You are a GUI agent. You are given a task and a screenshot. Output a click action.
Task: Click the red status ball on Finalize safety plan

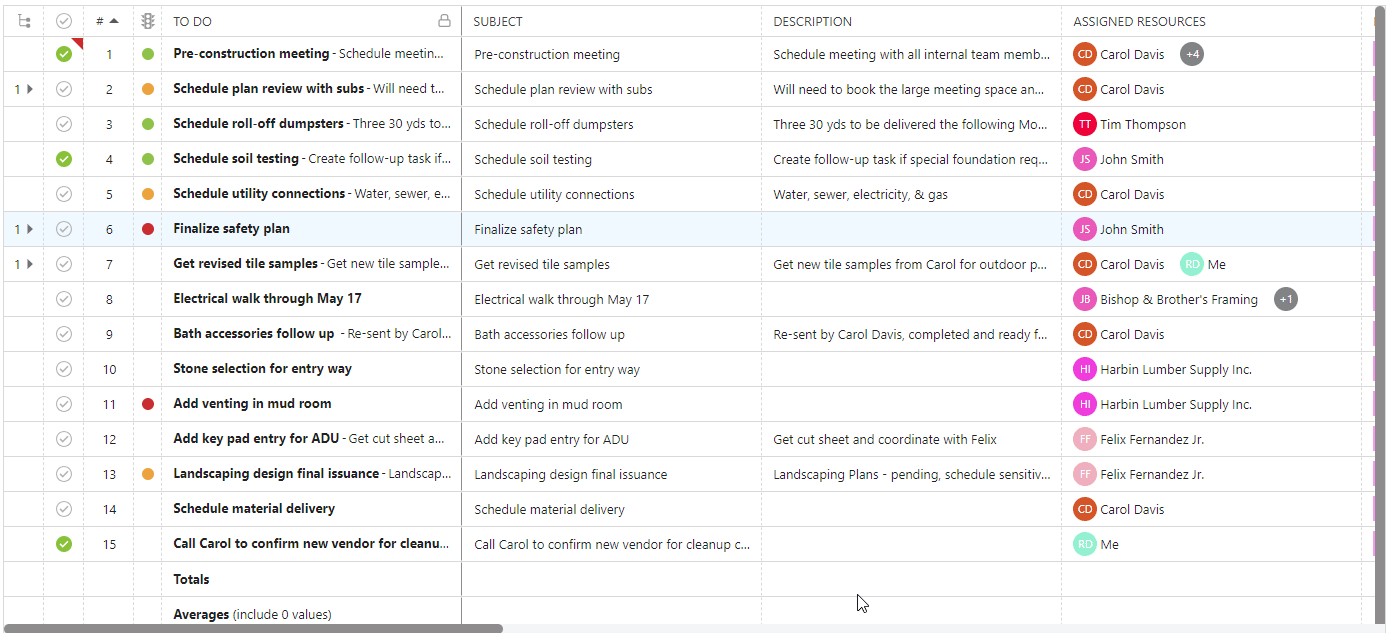148,229
